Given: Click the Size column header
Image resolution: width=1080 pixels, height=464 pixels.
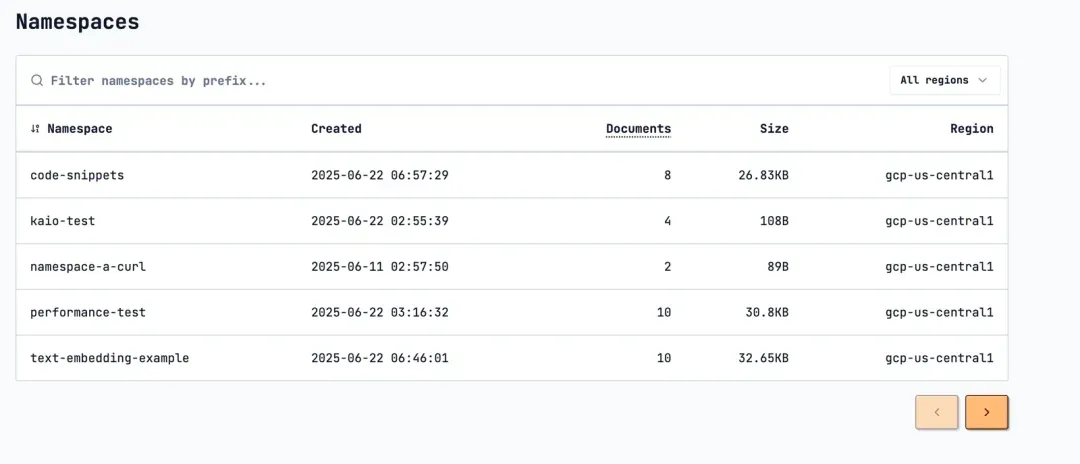Looking at the screenshot, I should 774,129.
